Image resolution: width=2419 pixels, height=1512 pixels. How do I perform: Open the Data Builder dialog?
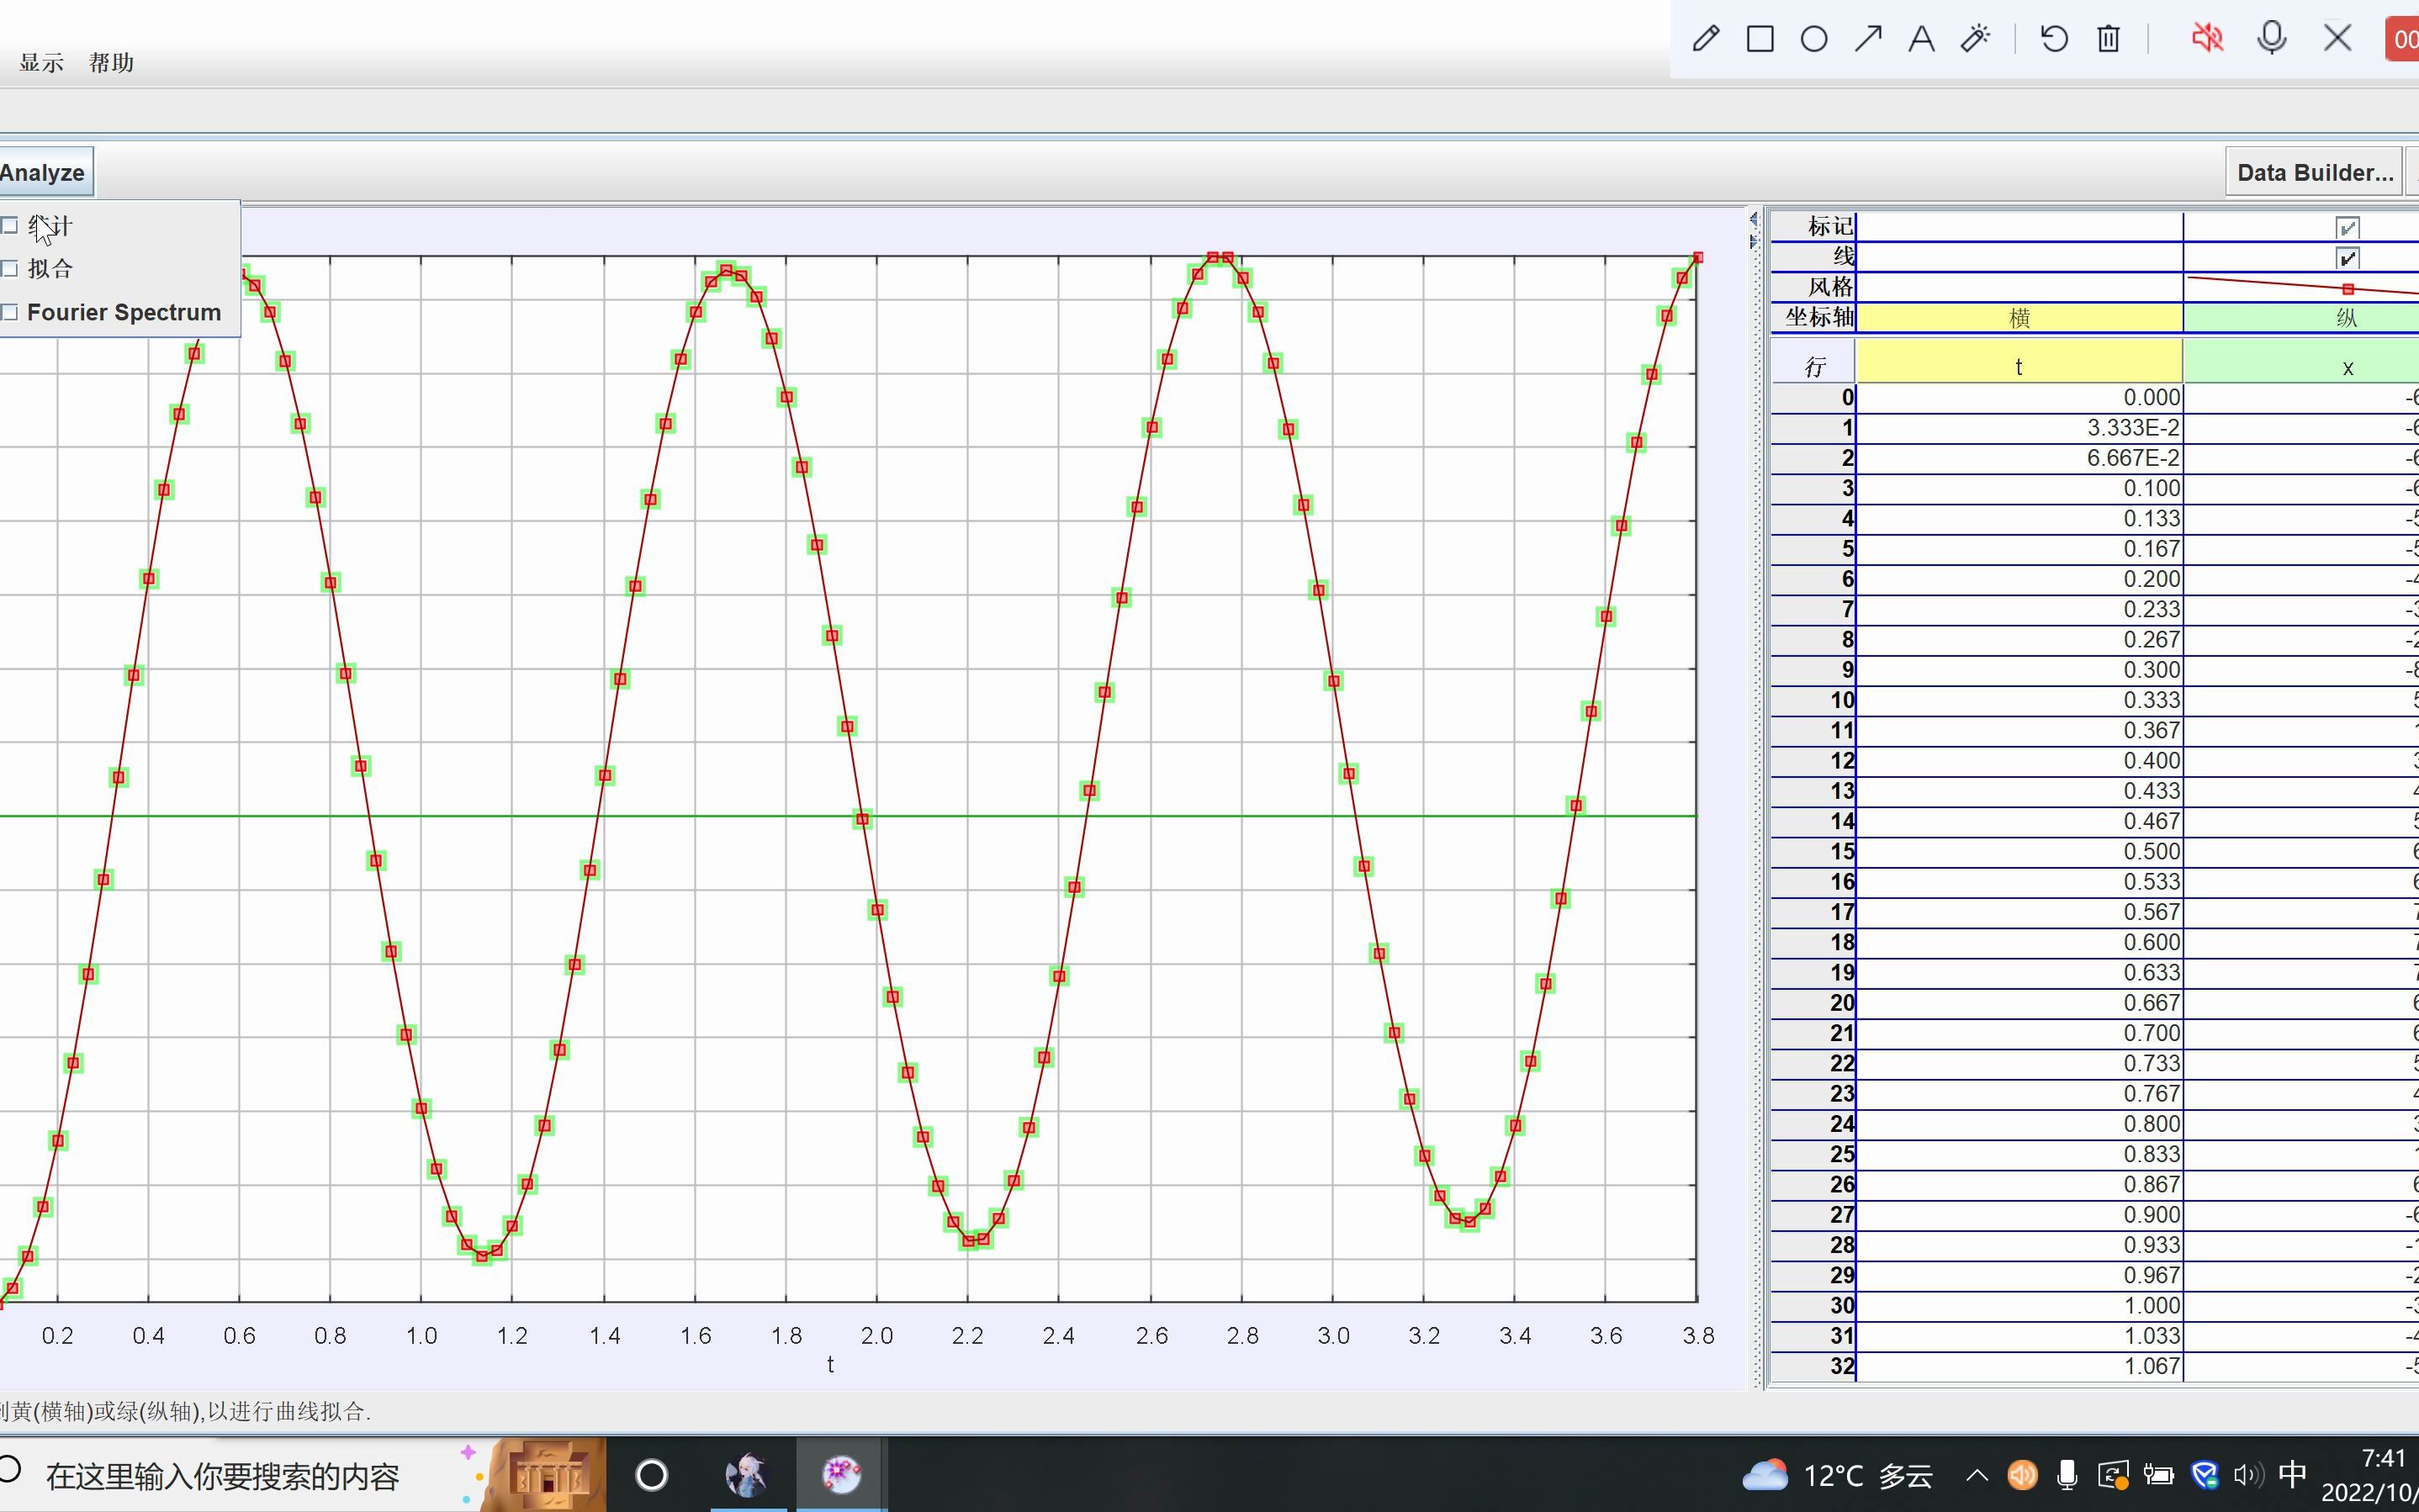point(2314,172)
